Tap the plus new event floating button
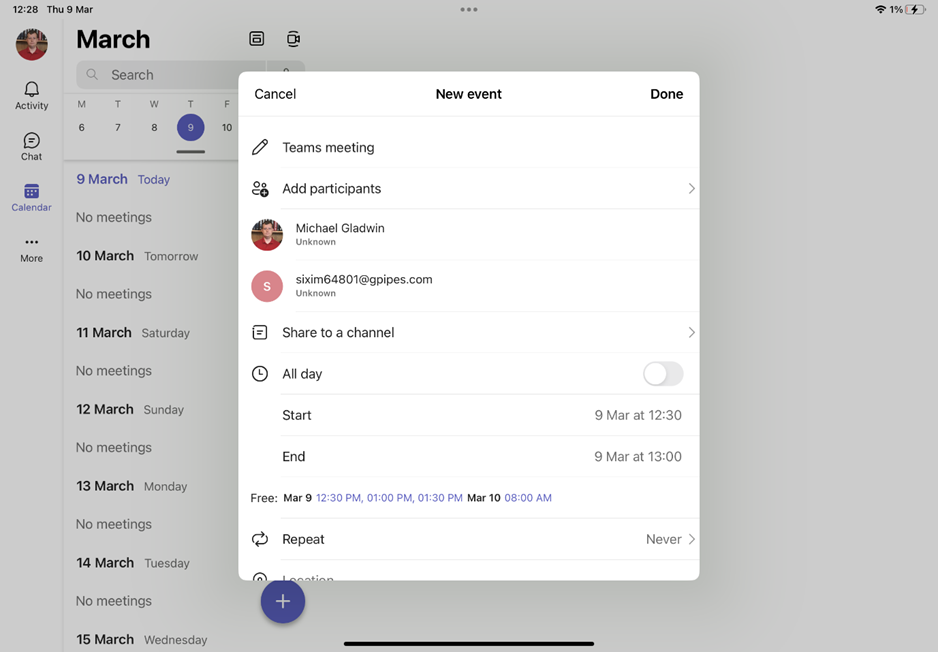This screenshot has width=938, height=652. tap(283, 601)
